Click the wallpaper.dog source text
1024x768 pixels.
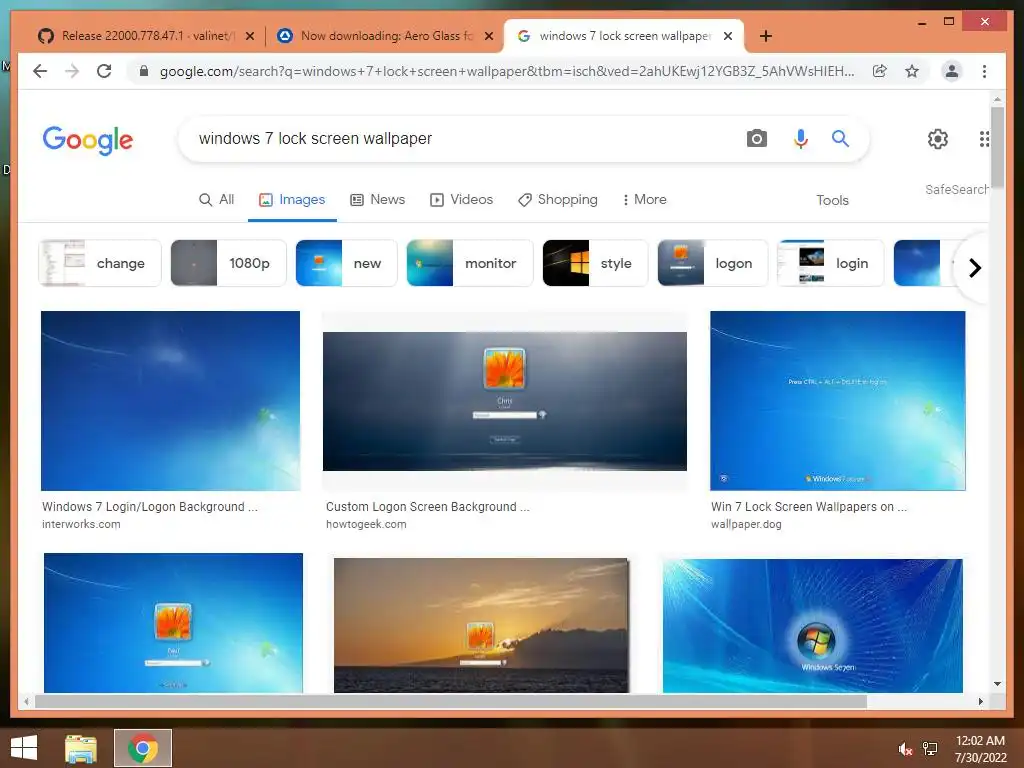pyautogui.click(x=746, y=524)
